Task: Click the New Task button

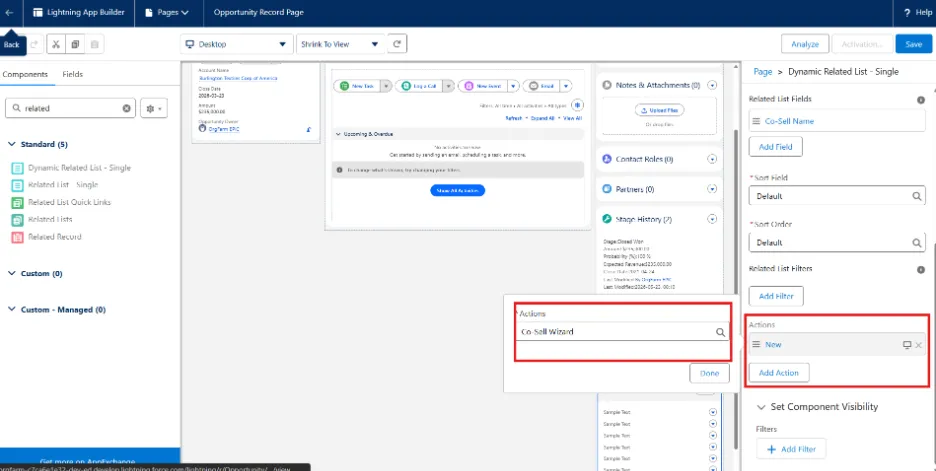Action: [x=358, y=86]
